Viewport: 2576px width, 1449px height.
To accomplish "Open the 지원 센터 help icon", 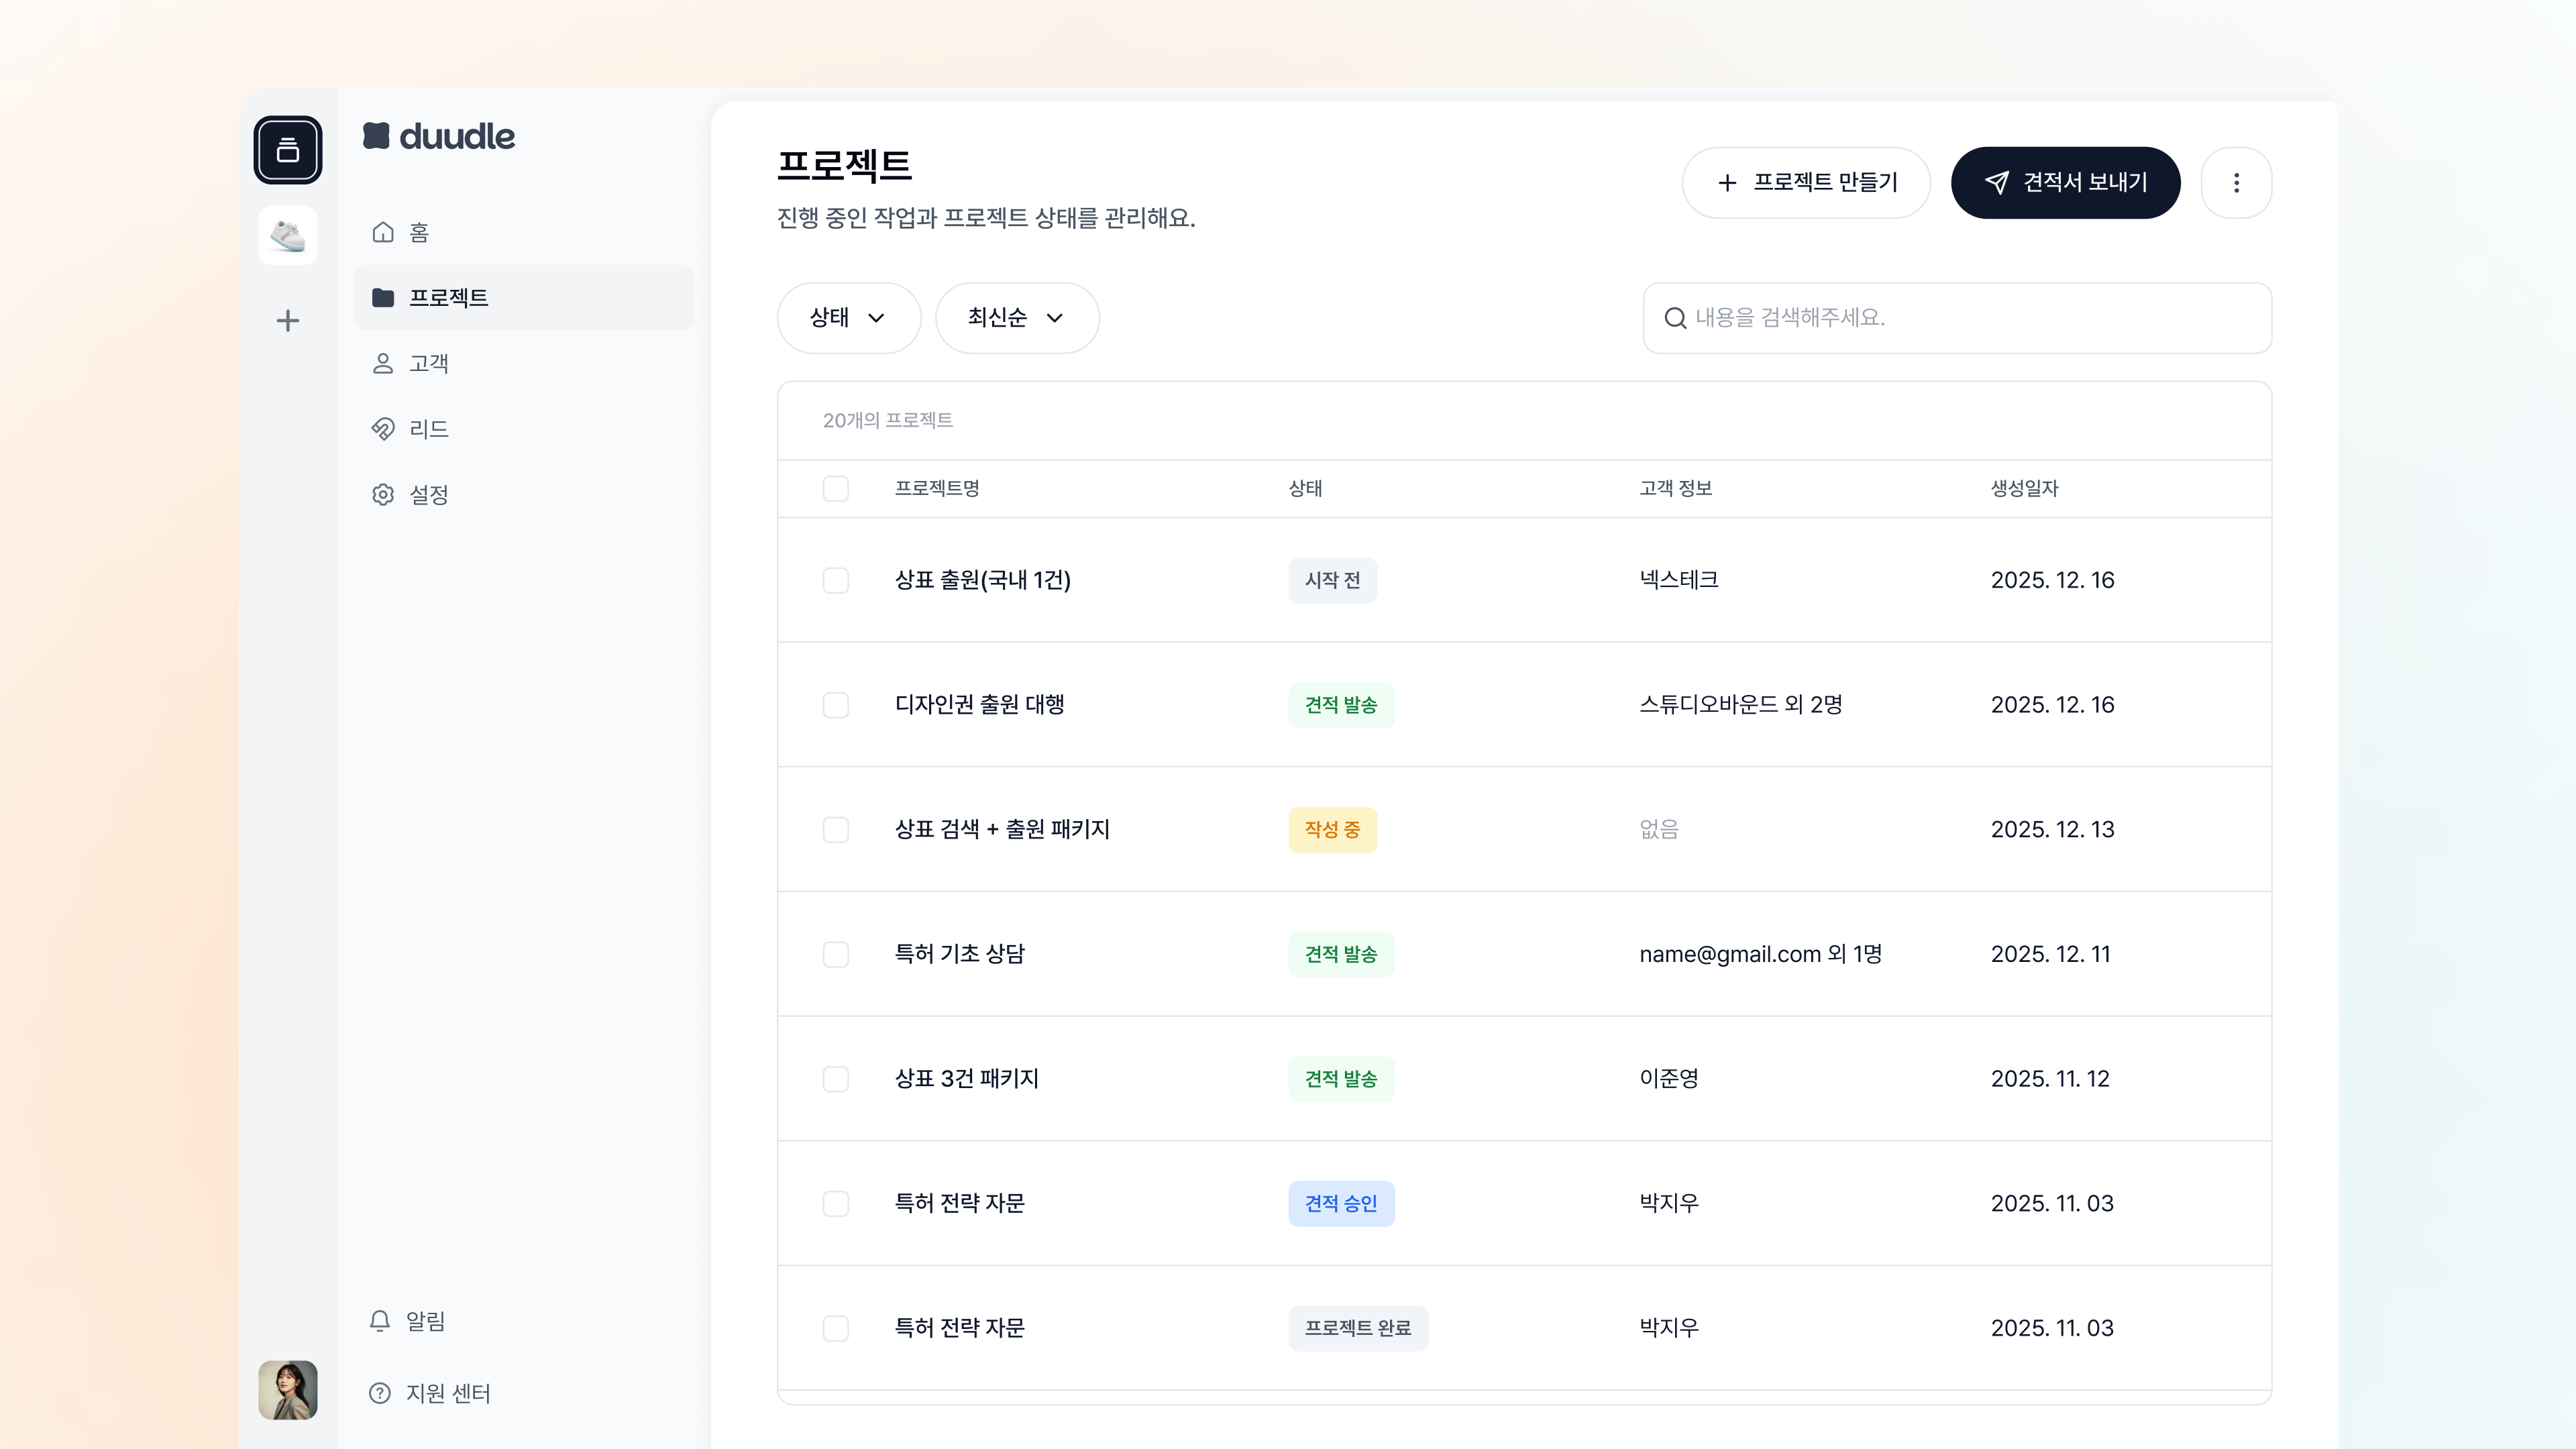I will coord(380,1393).
